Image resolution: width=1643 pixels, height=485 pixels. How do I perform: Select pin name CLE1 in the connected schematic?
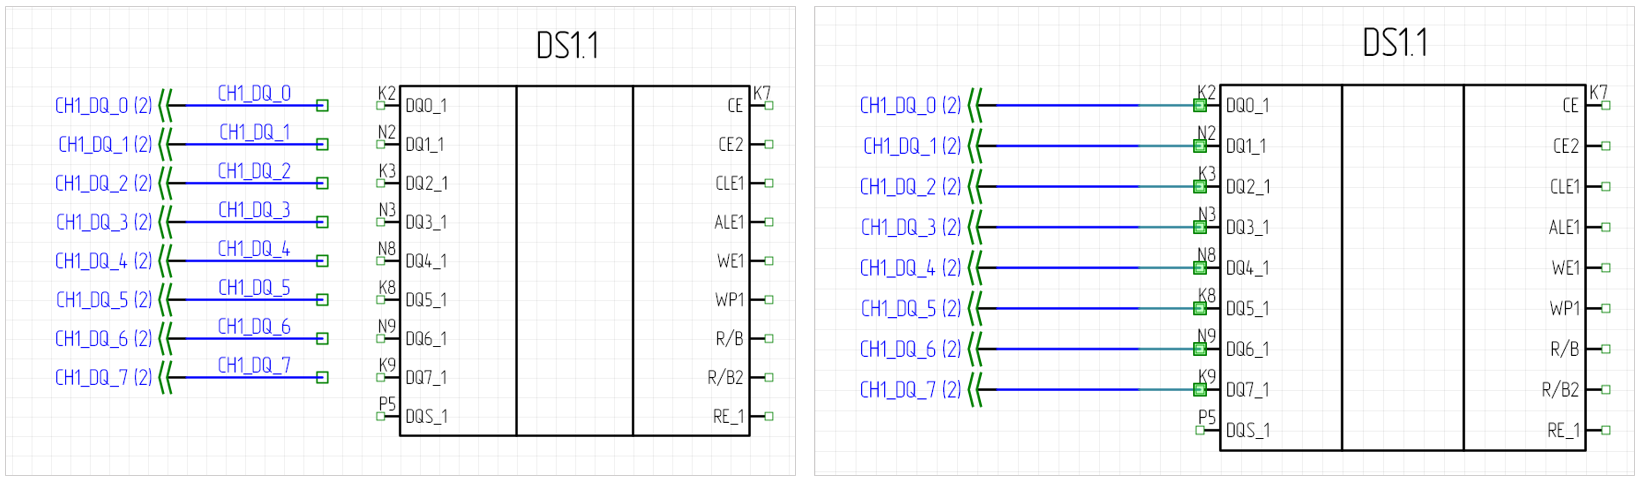pyautogui.click(x=1565, y=186)
